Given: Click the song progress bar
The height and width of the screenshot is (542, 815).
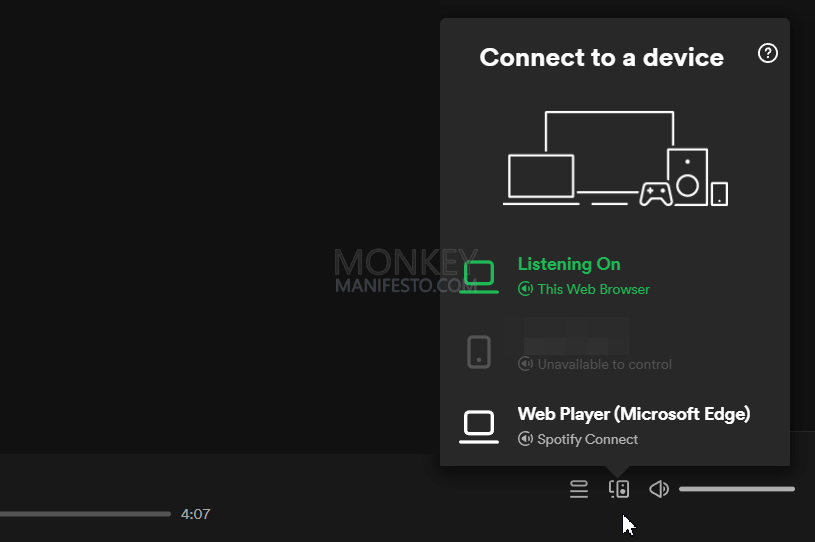Looking at the screenshot, I should click(85, 514).
